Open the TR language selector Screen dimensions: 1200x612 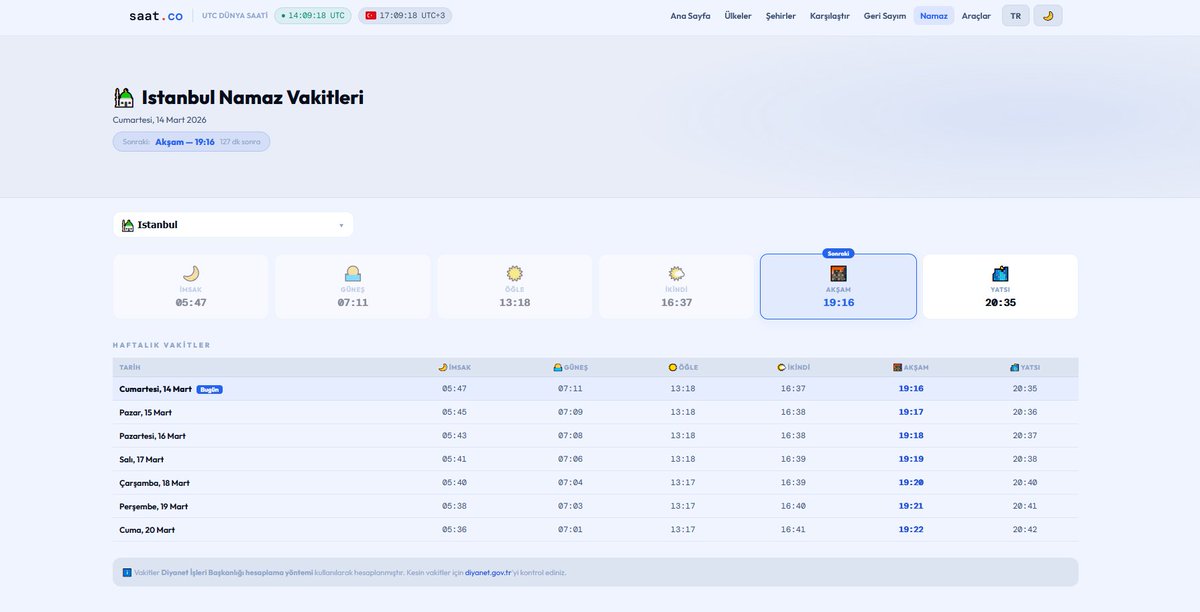(x=1016, y=16)
